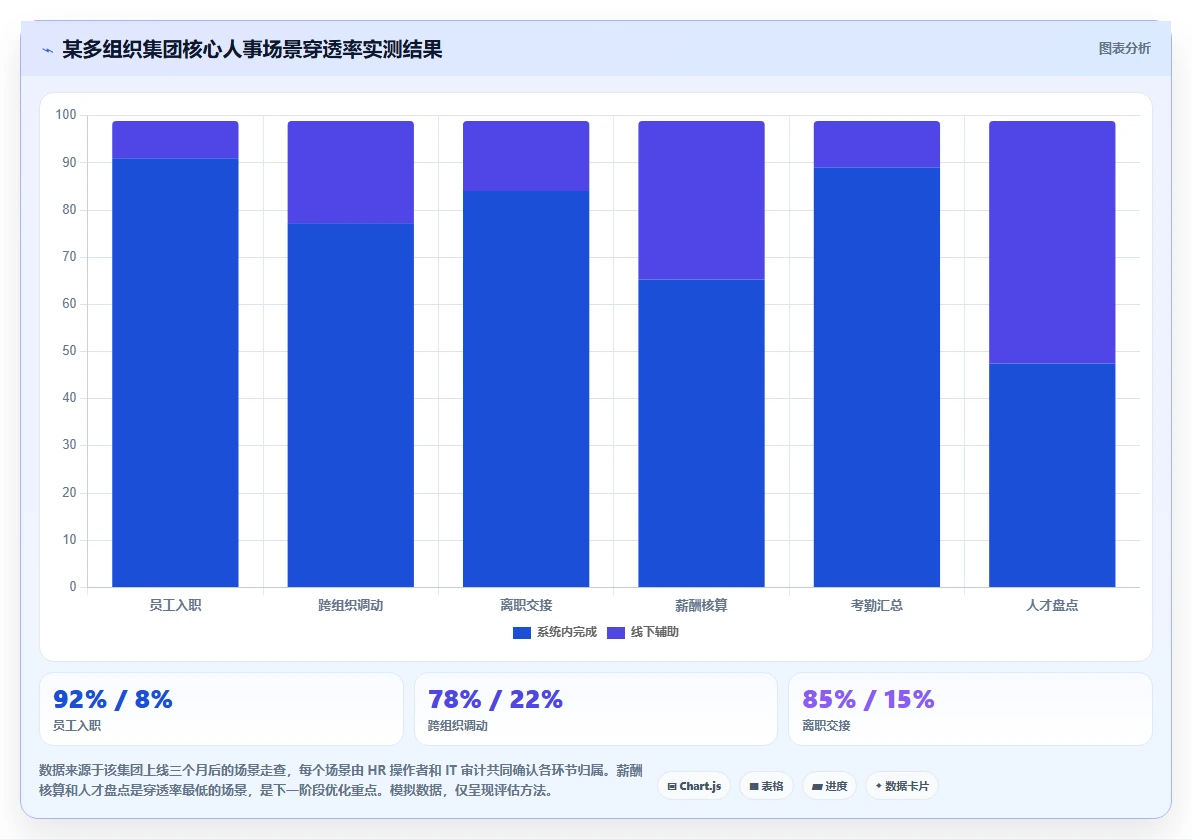
Task: Click the y-axis label 0
Action: pyautogui.click(x=73, y=587)
